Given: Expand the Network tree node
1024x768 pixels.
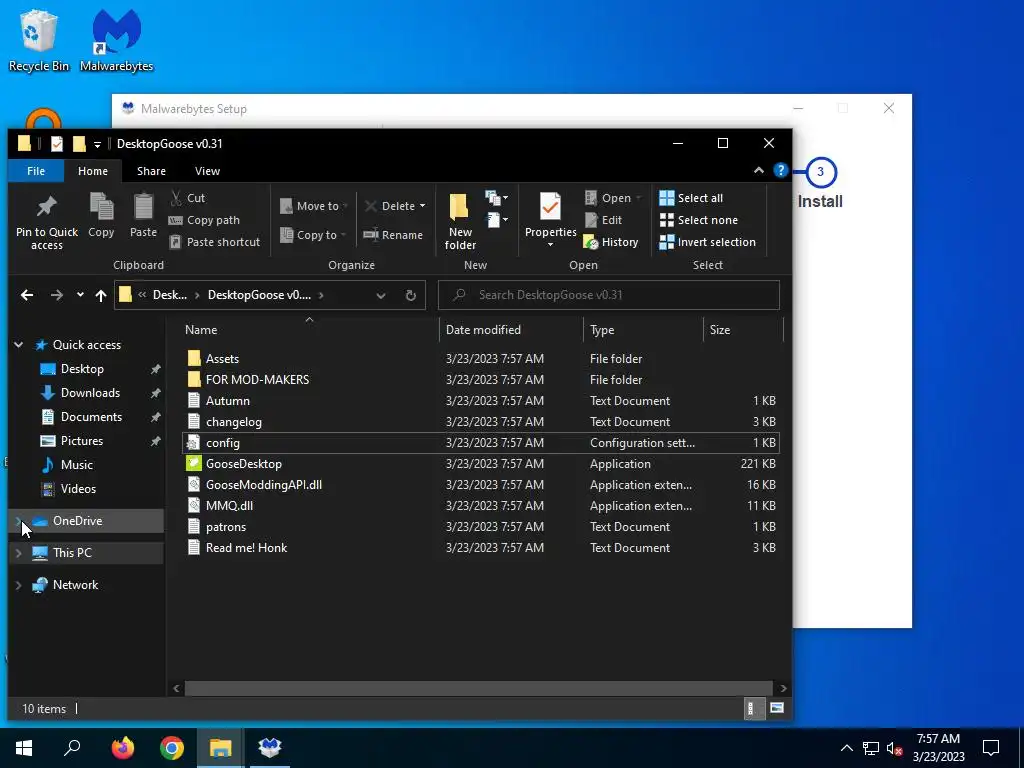Looking at the screenshot, I should point(18,584).
